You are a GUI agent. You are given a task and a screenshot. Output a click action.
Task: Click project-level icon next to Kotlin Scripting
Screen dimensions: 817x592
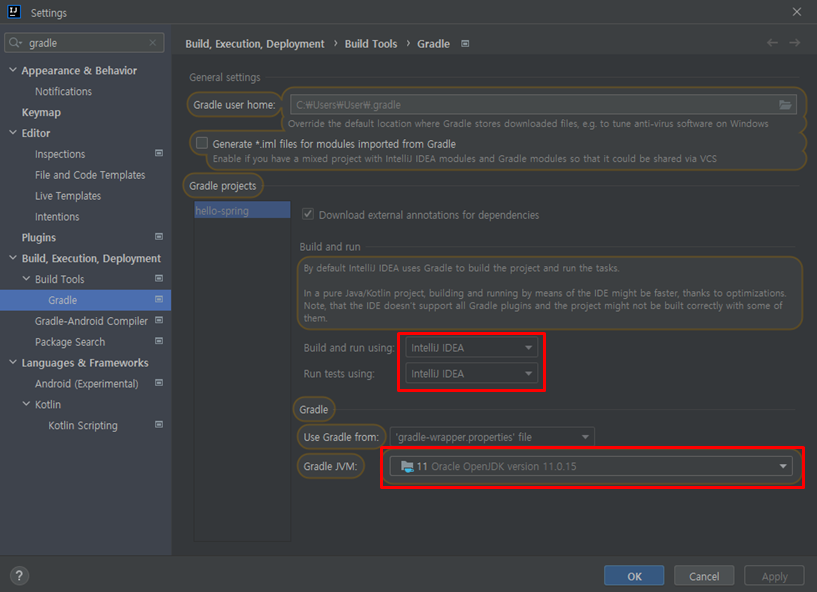tap(159, 424)
